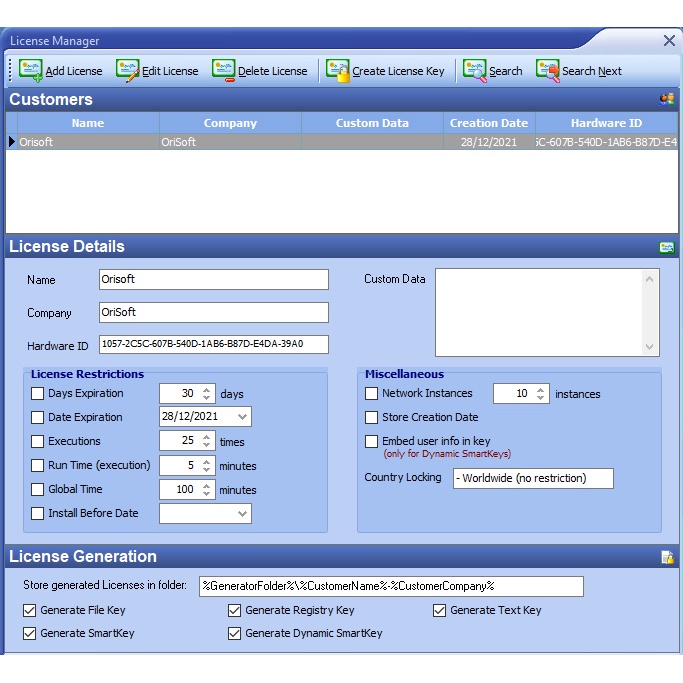Screen dimensions: 683x683
Task: Click the Add License toolbar icon
Action: [x=31, y=70]
